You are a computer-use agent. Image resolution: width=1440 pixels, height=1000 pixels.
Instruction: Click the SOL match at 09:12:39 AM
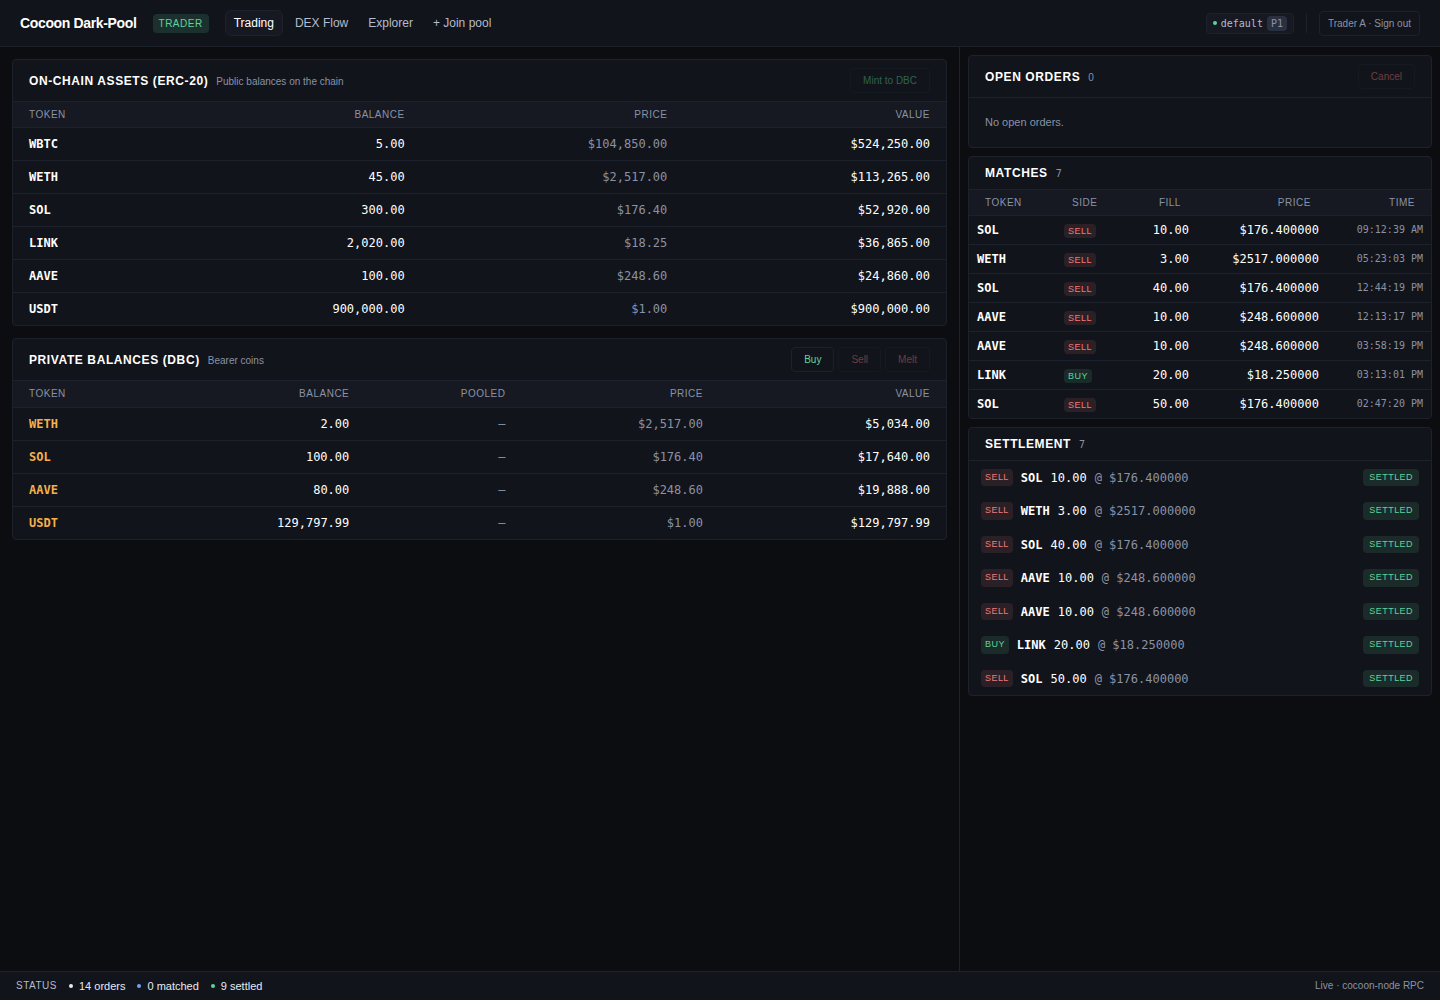1200,230
